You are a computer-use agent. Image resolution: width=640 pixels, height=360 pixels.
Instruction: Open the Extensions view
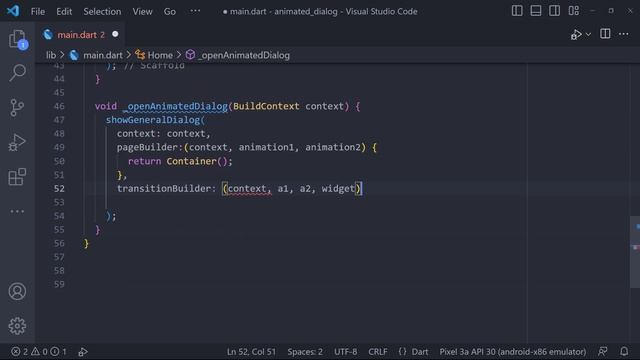click(x=17, y=177)
